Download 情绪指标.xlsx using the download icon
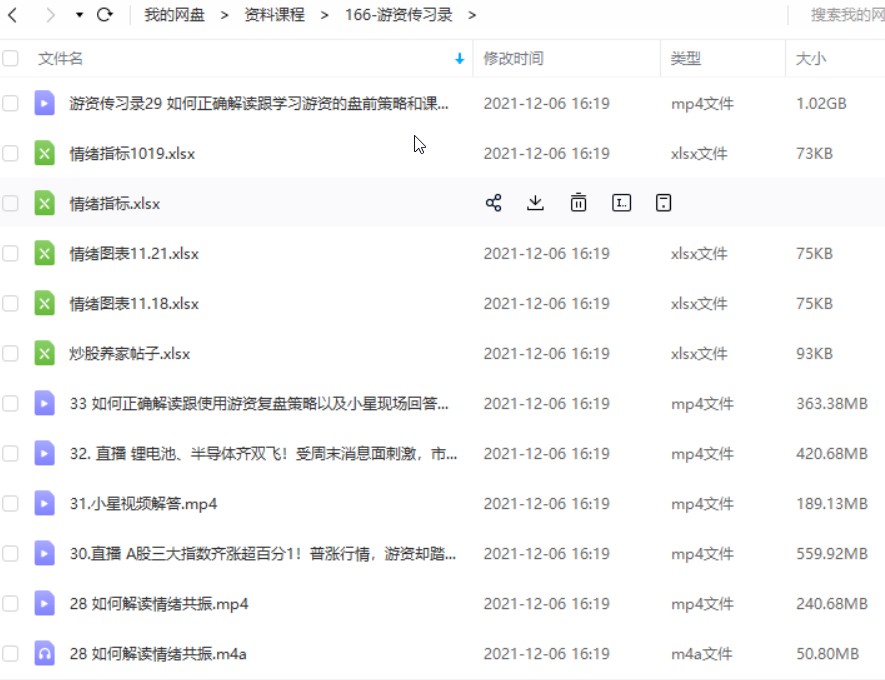The height and width of the screenshot is (680, 885). point(535,203)
